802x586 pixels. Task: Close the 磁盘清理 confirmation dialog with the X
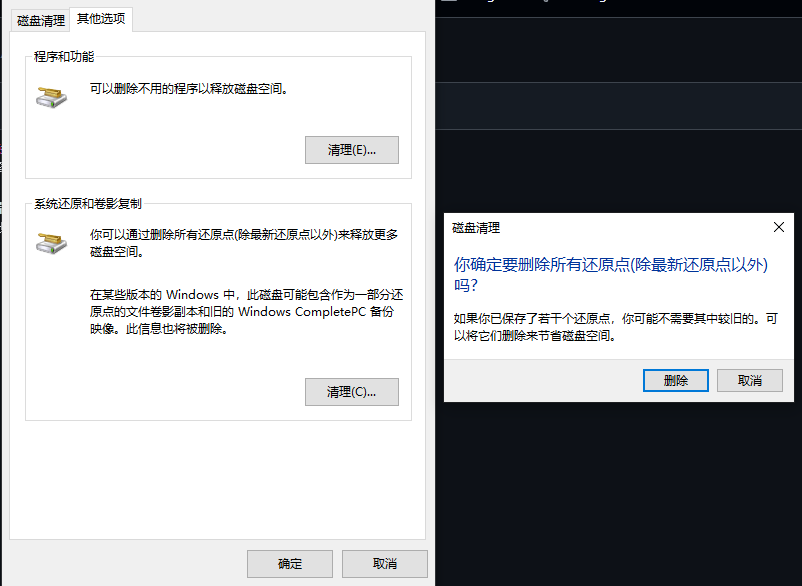(778, 227)
